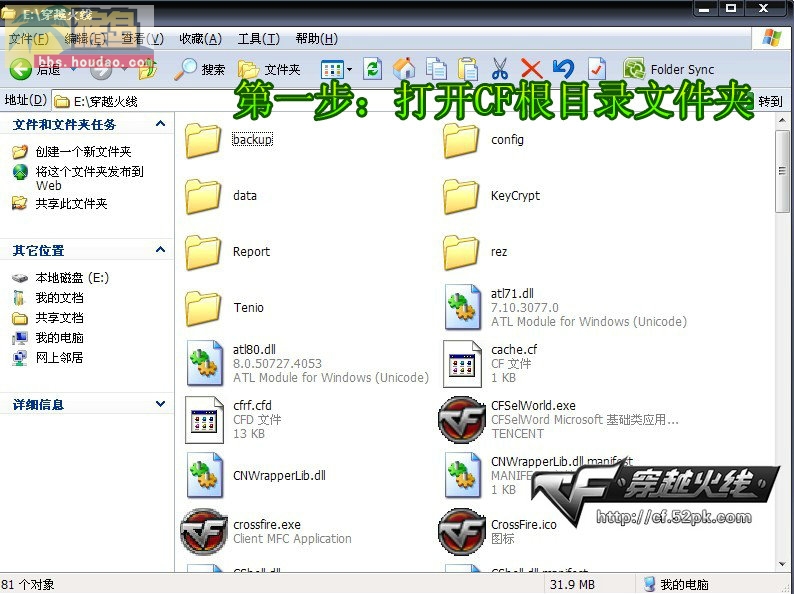The image size is (794, 594).
Task: Click the Copy toolbar icon
Action: tap(436, 69)
